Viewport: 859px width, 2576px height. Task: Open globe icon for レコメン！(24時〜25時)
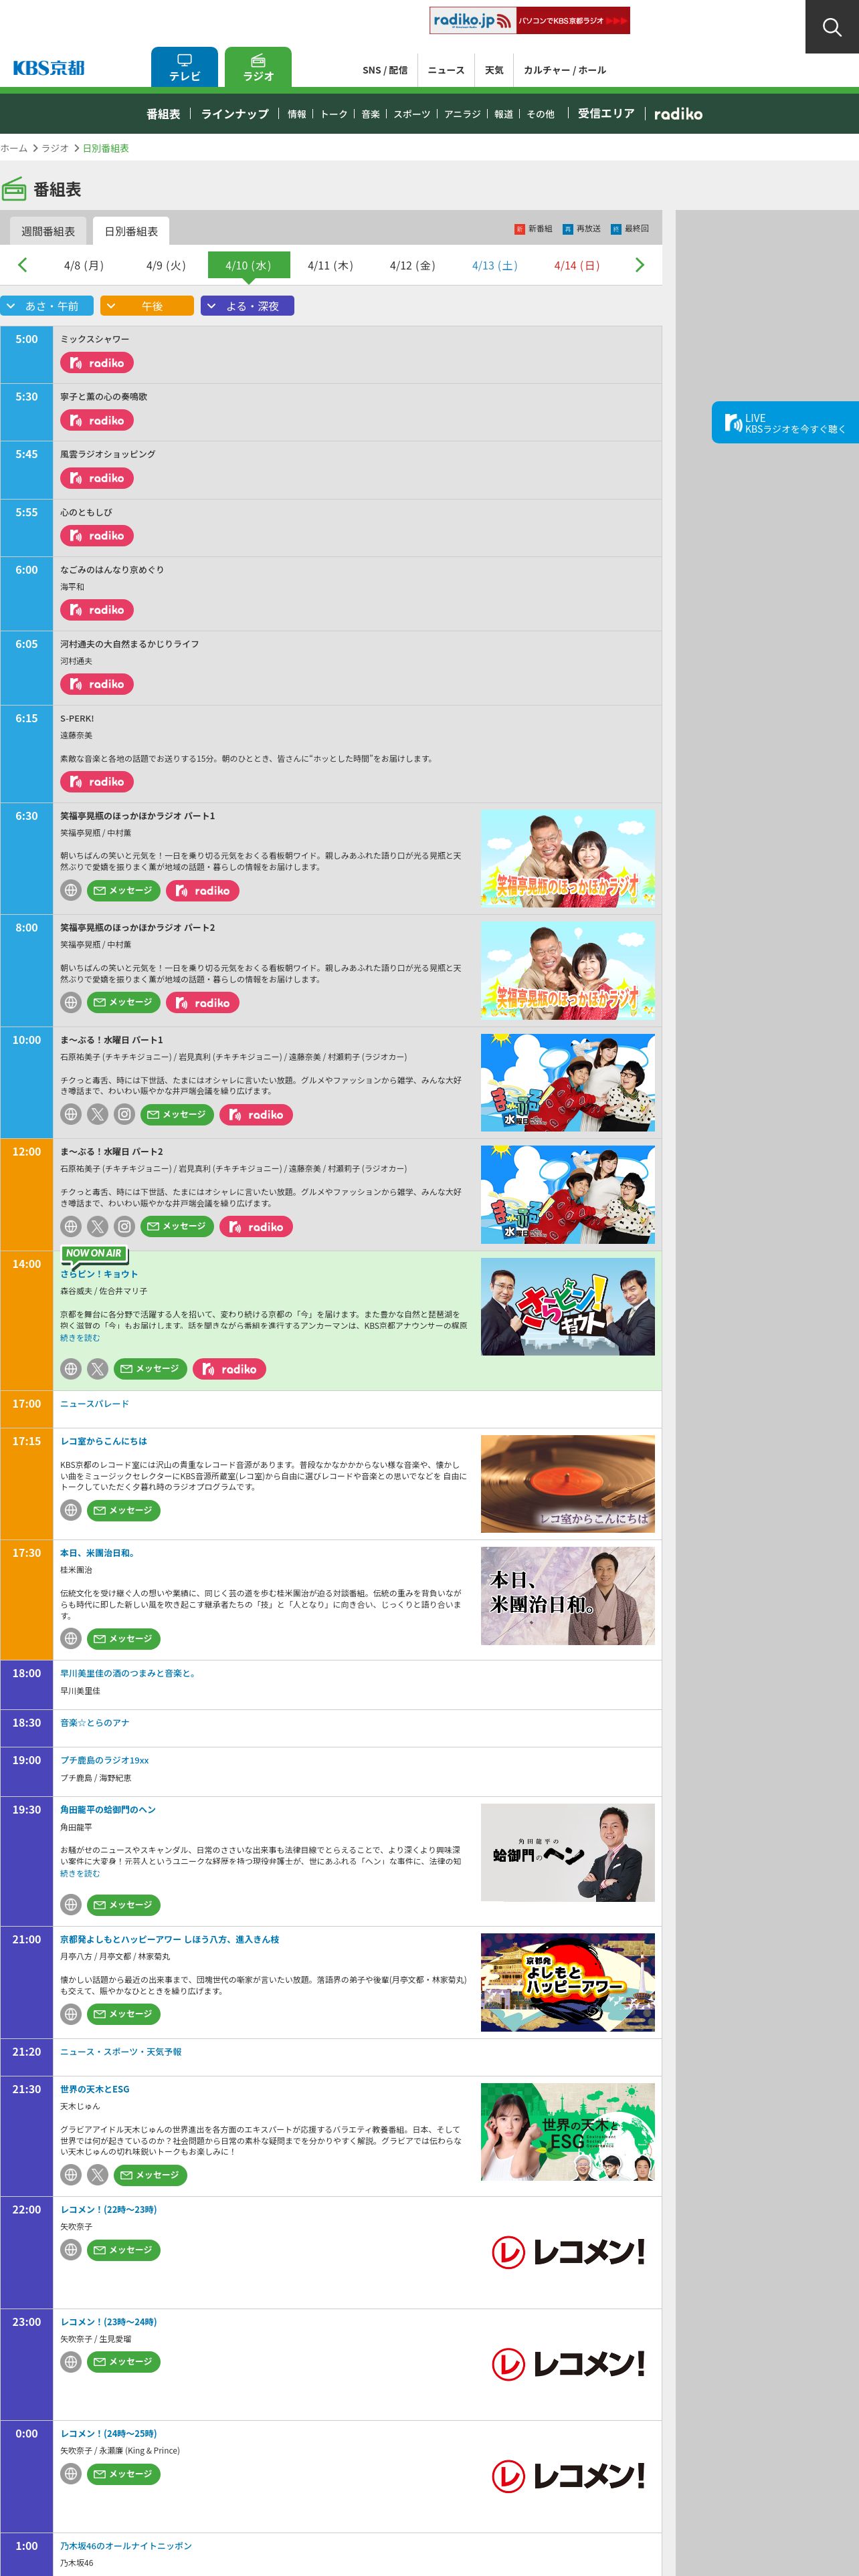pyautogui.click(x=70, y=2474)
